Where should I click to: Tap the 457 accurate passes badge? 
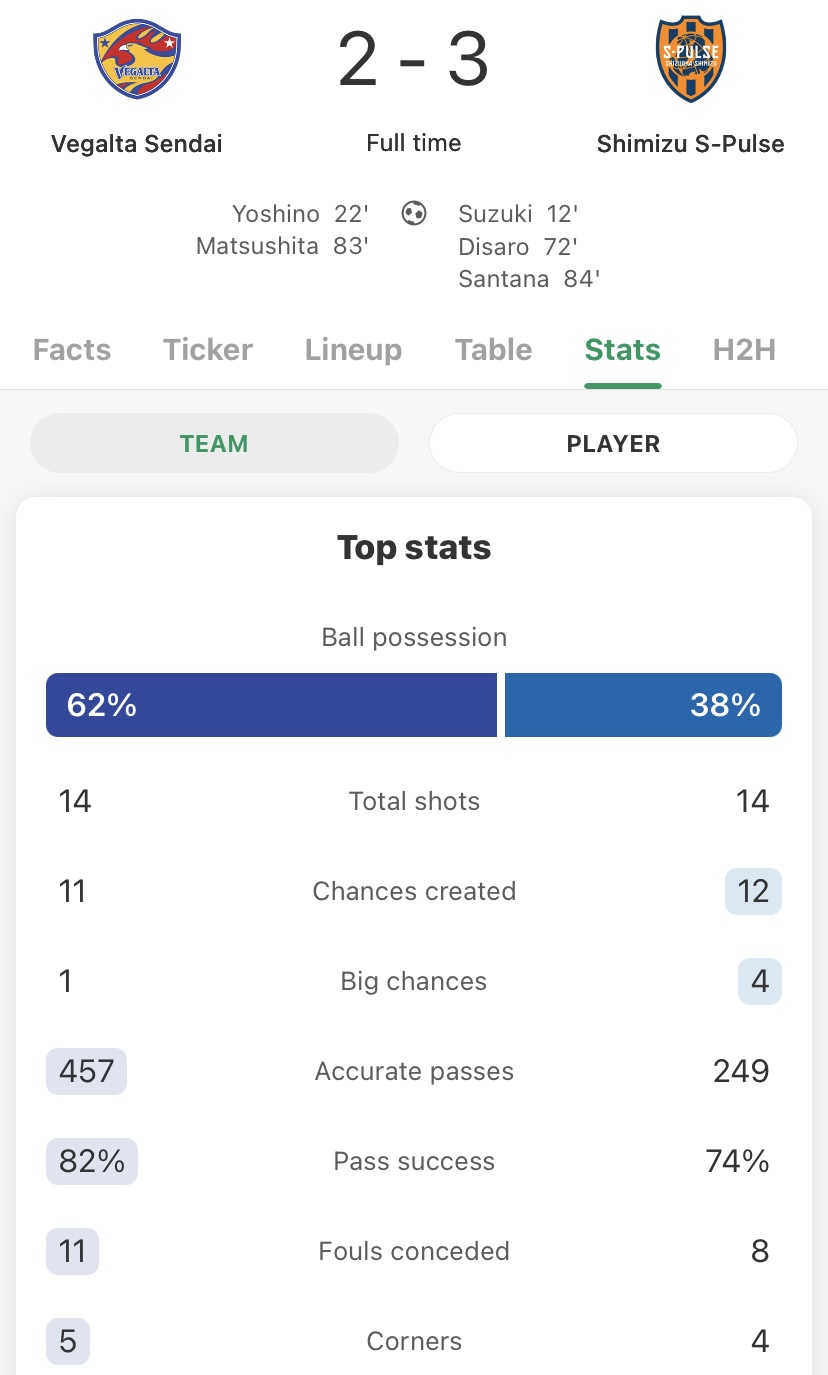pyautogui.click(x=86, y=1071)
